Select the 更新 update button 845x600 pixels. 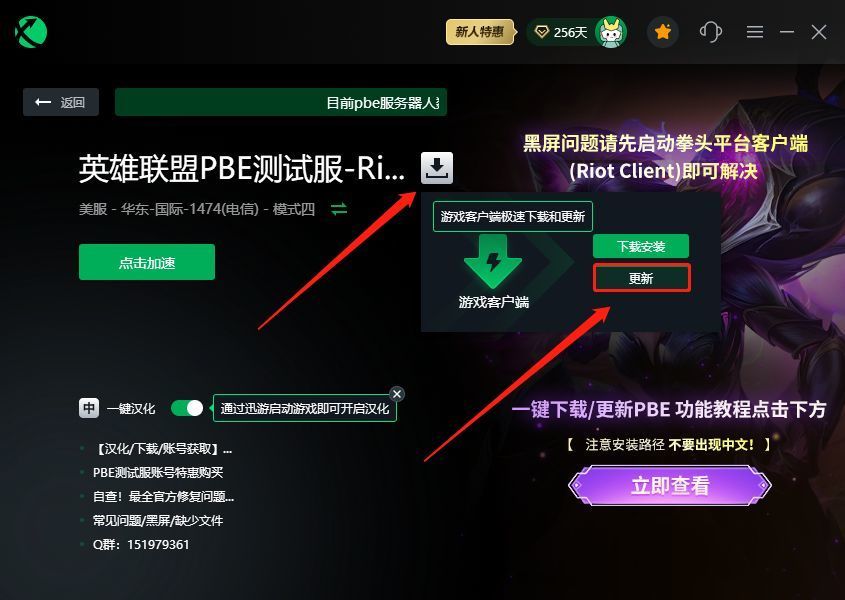[x=641, y=278]
